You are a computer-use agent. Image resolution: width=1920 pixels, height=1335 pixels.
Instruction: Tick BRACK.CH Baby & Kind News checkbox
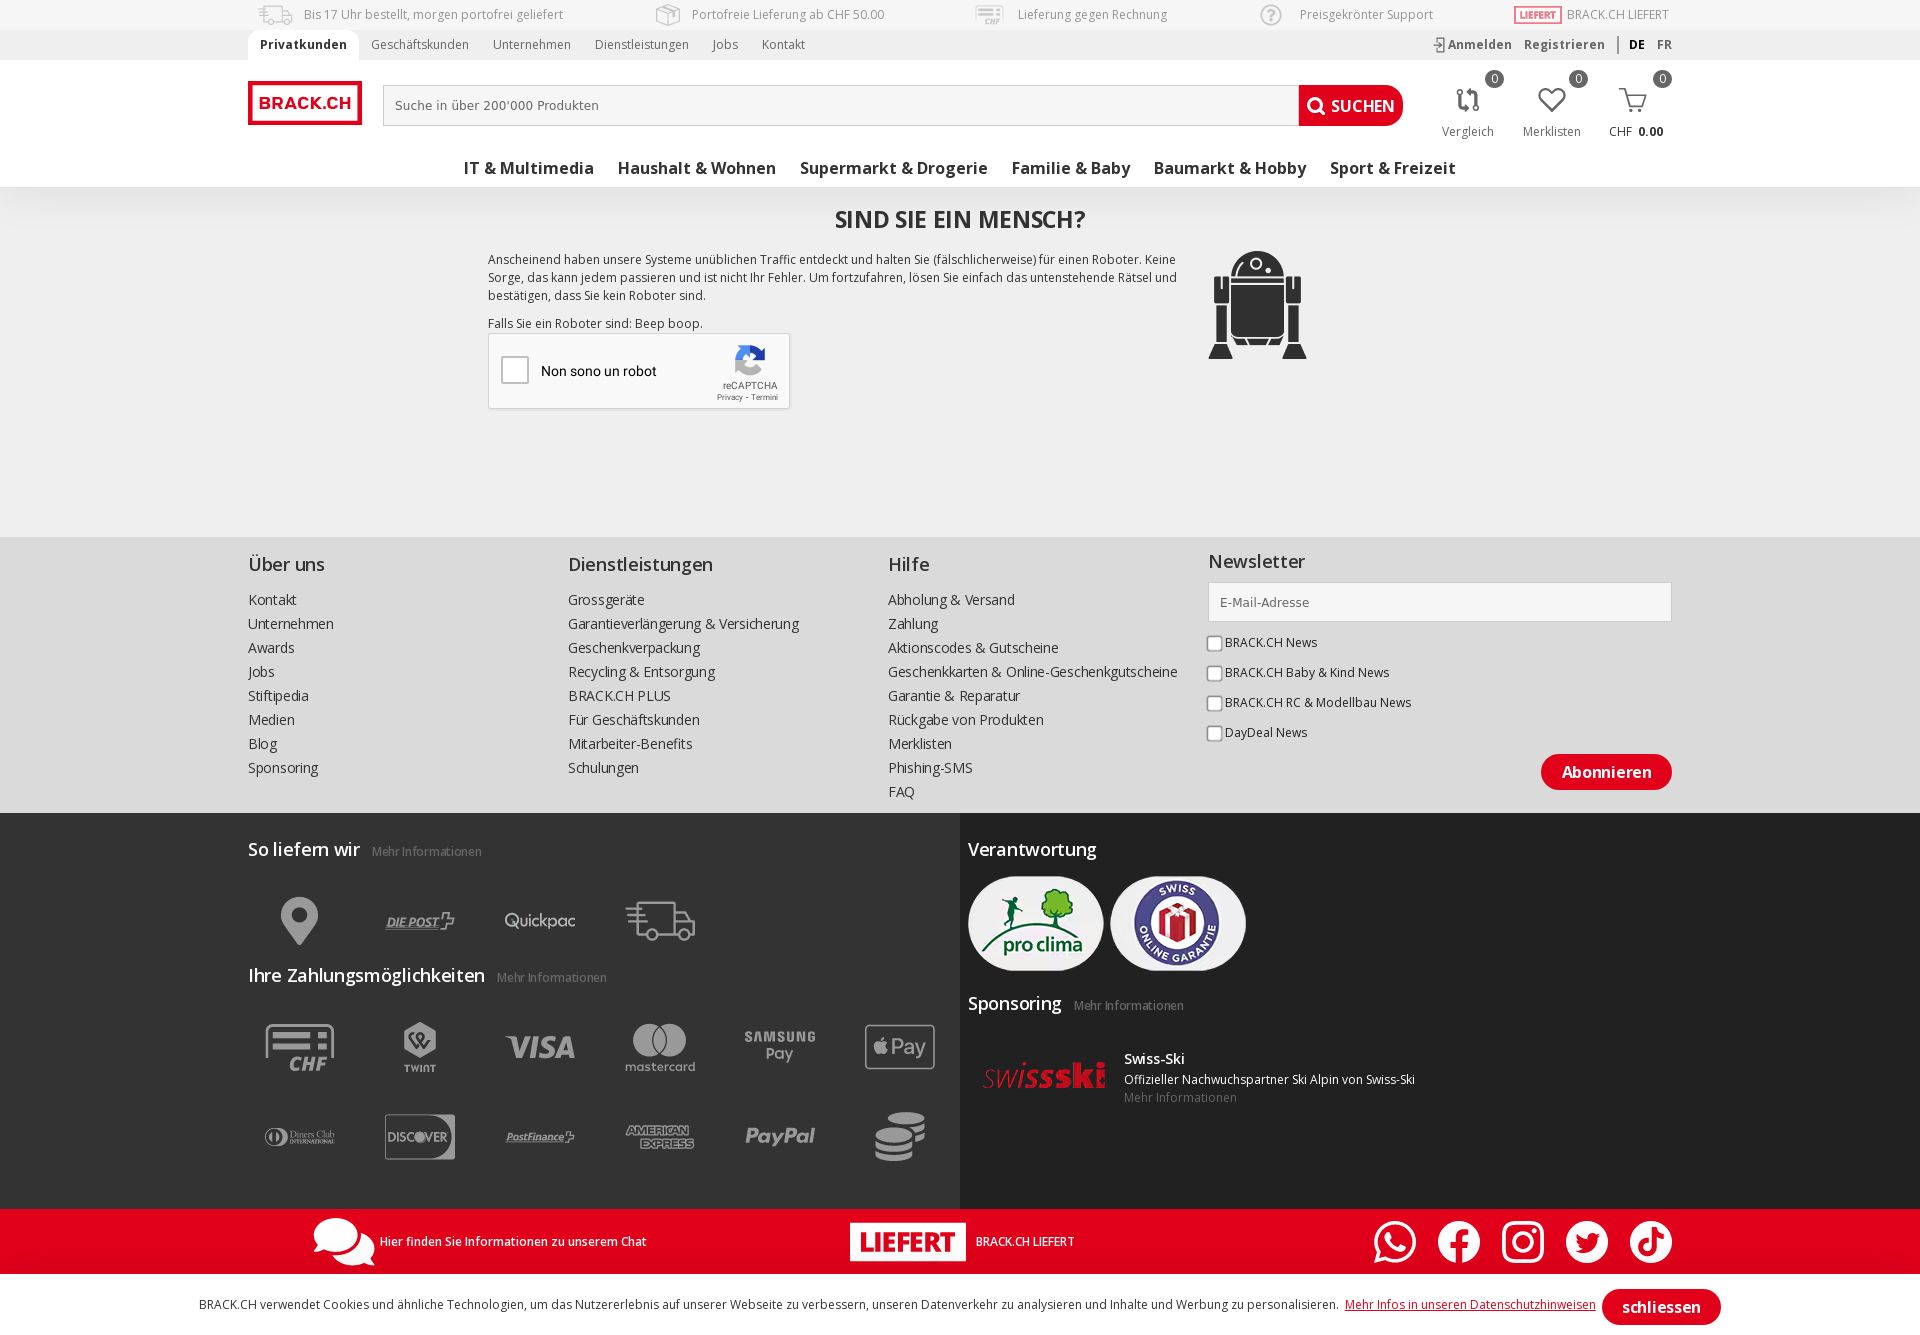coord(1214,674)
